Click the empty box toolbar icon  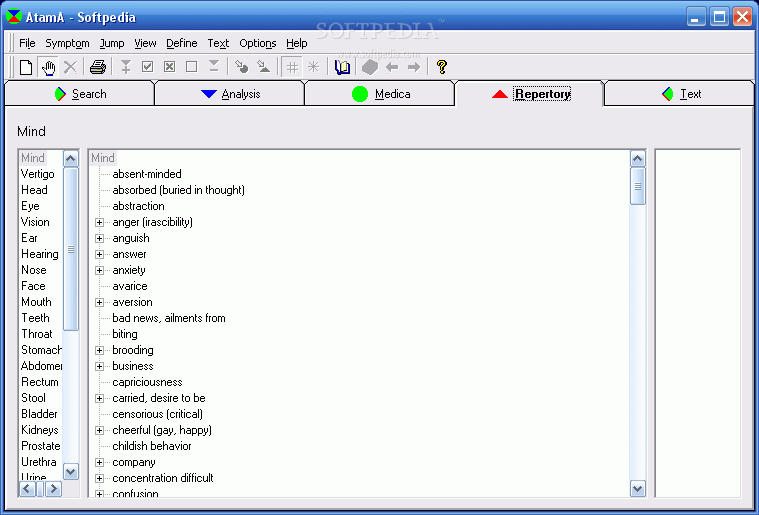tap(192, 67)
